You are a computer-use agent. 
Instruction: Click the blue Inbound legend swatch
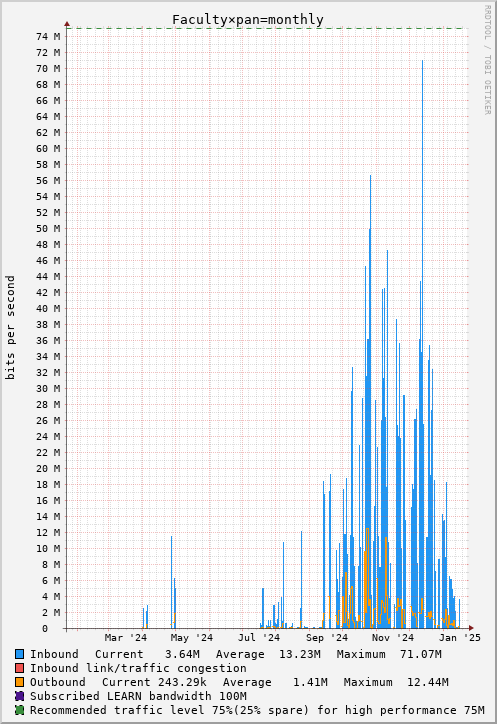pos(19,654)
